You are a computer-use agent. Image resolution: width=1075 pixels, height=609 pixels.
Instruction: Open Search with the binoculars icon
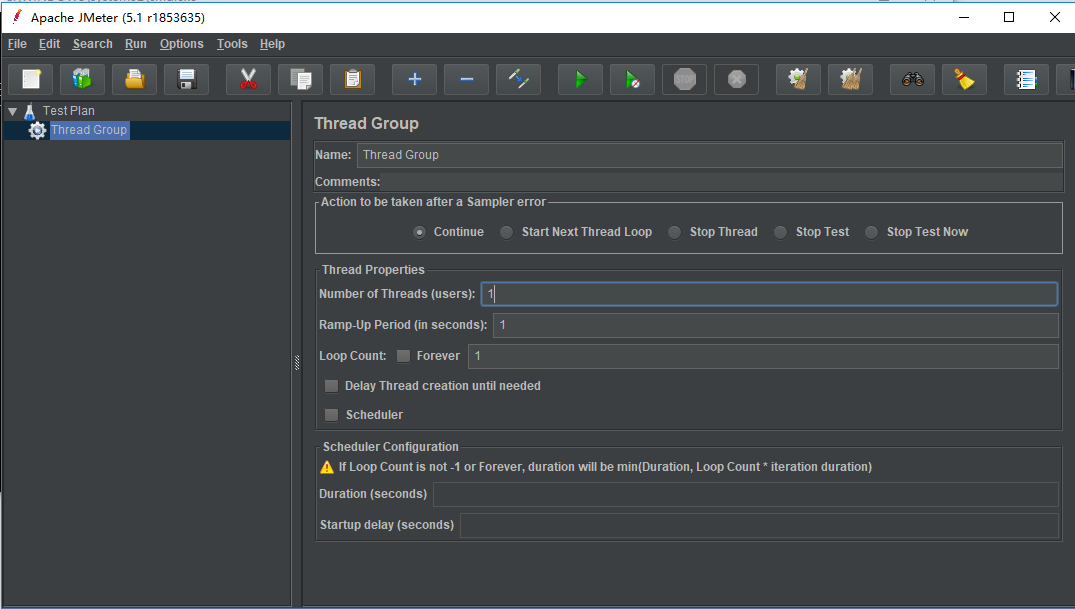(912, 80)
